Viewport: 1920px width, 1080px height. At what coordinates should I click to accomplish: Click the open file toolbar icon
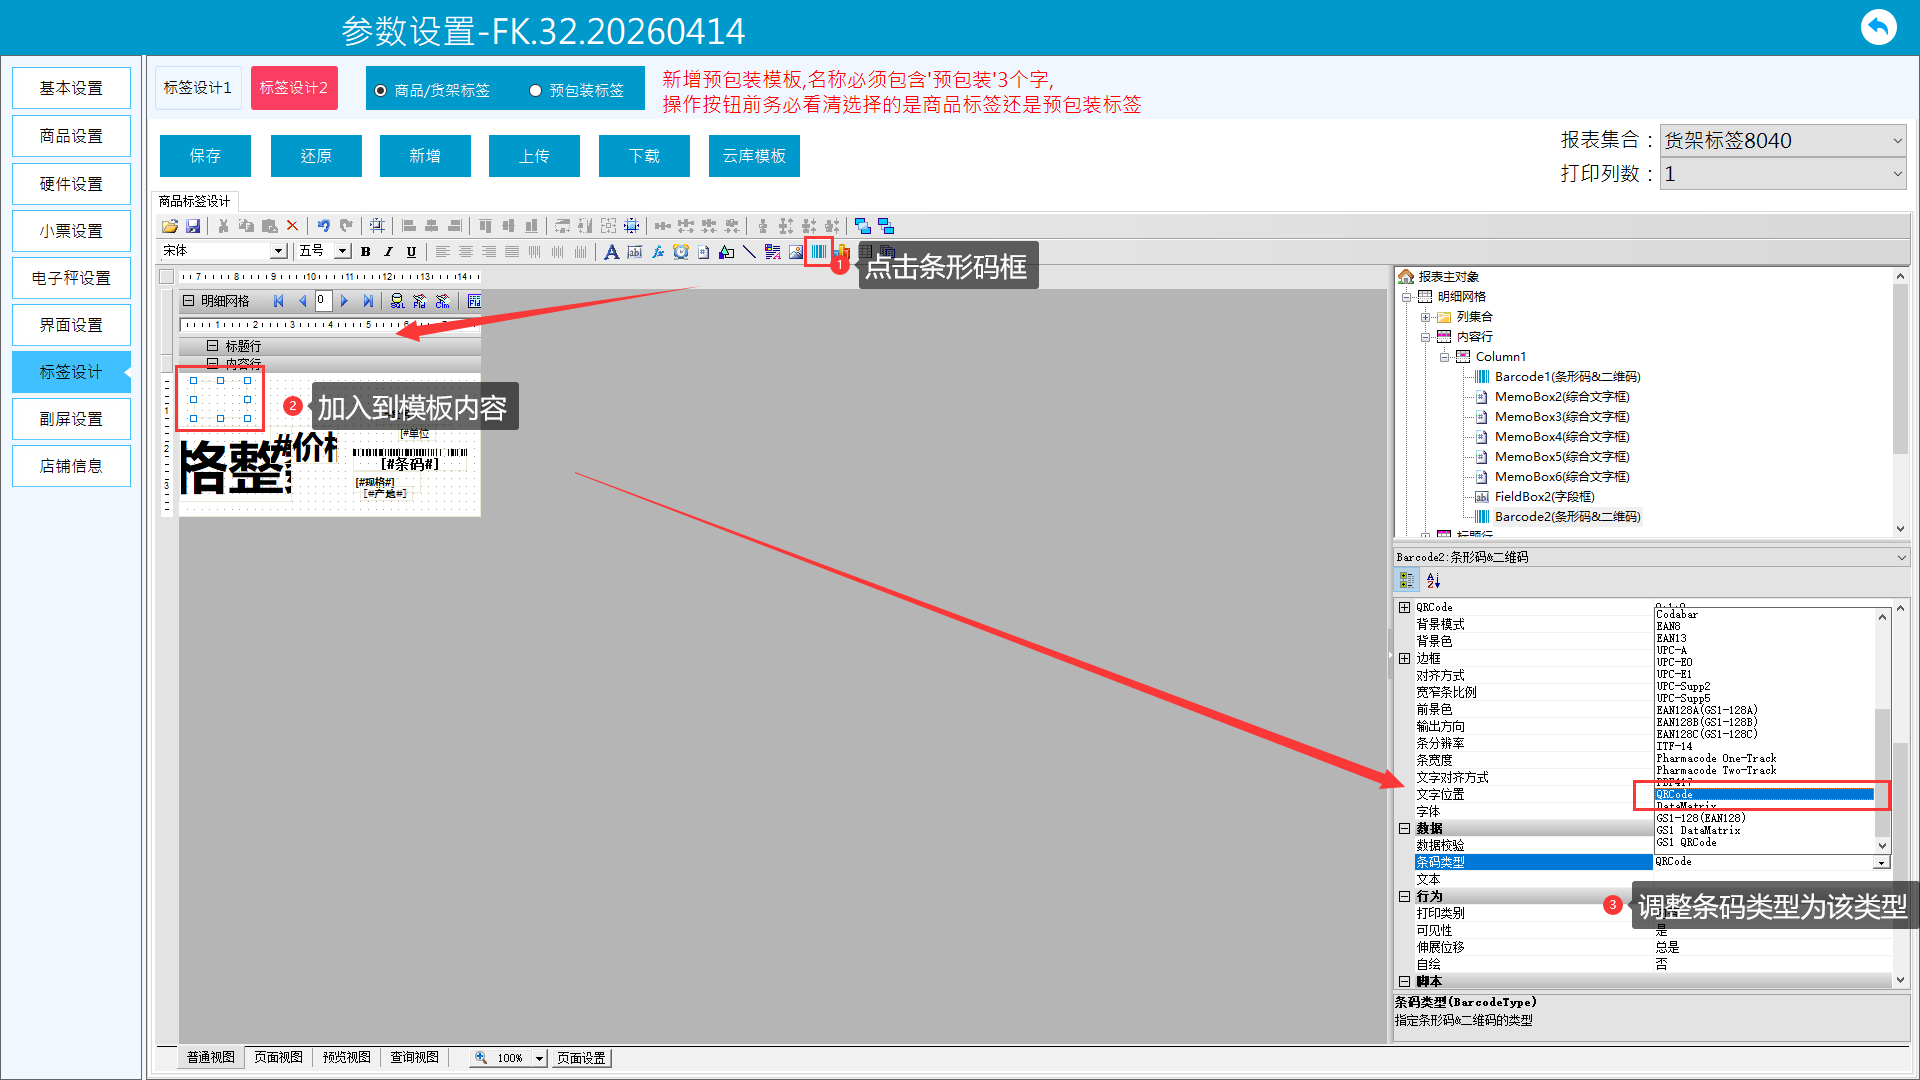170,226
